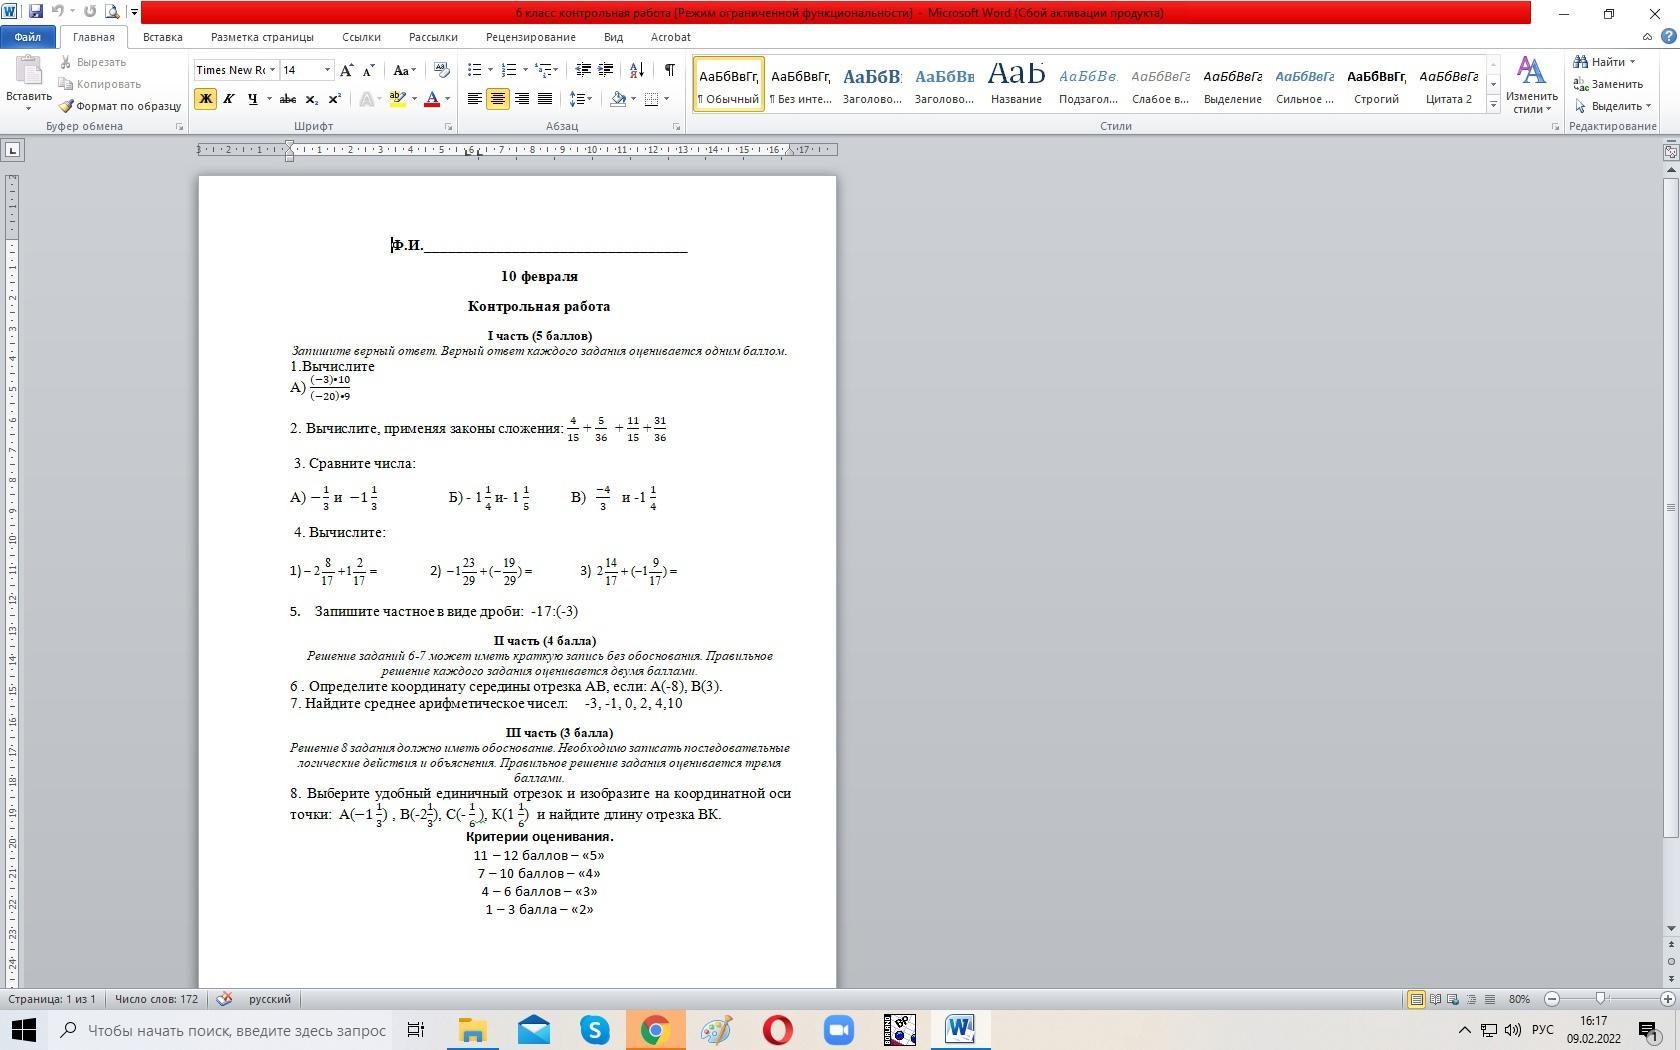The image size is (1680, 1050).
Task: Open bullets list dropdown arrow
Action: click(x=490, y=70)
